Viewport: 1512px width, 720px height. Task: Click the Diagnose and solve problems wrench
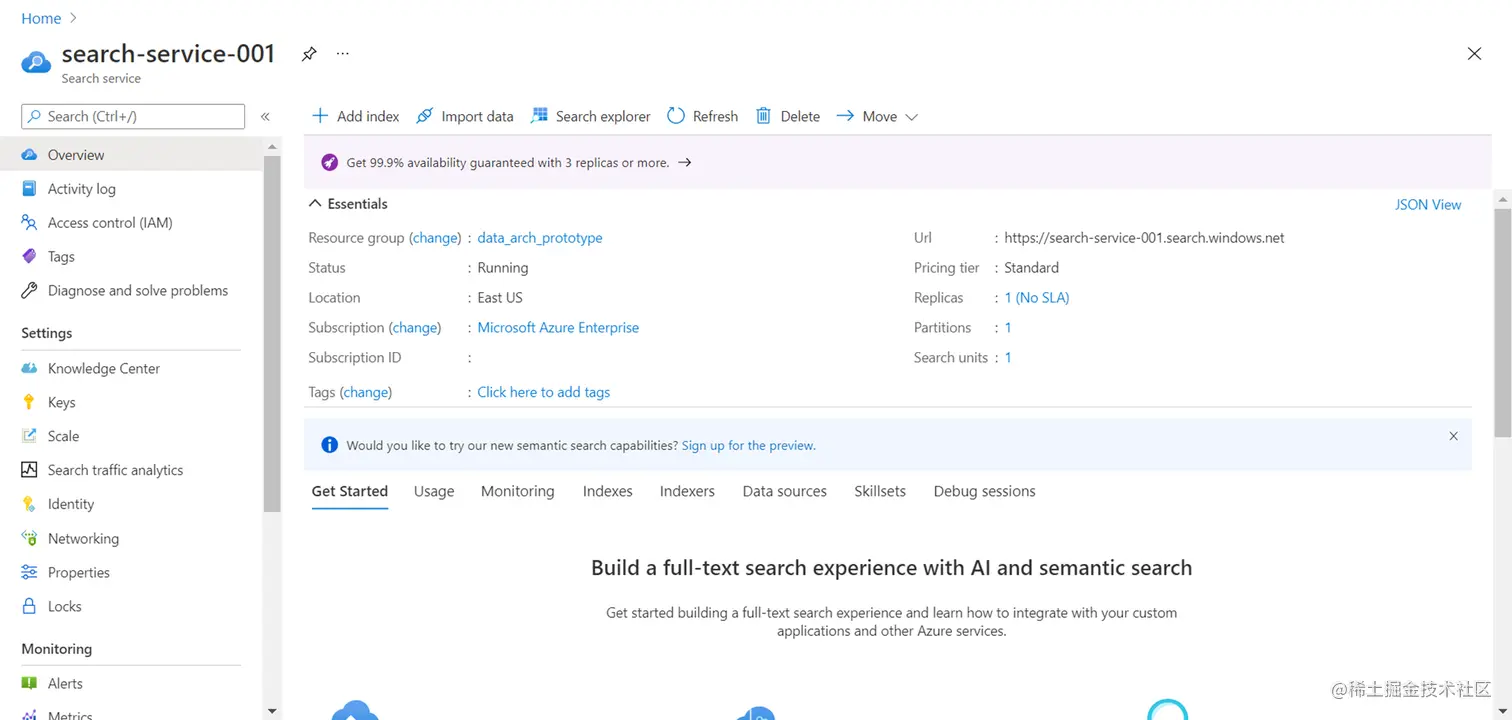coord(29,290)
